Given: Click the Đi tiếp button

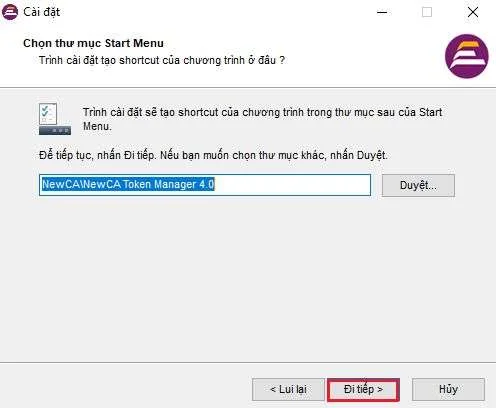Looking at the screenshot, I should tap(363, 389).
